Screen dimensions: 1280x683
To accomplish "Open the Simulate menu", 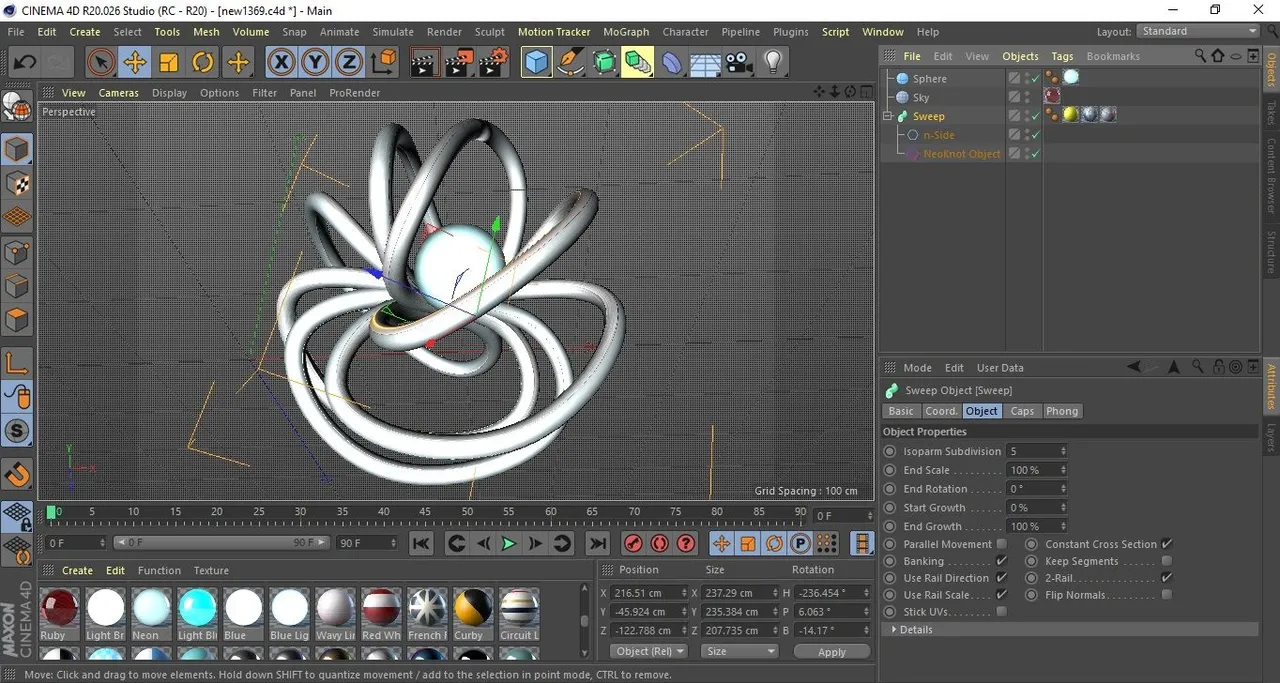I will 393,32.
